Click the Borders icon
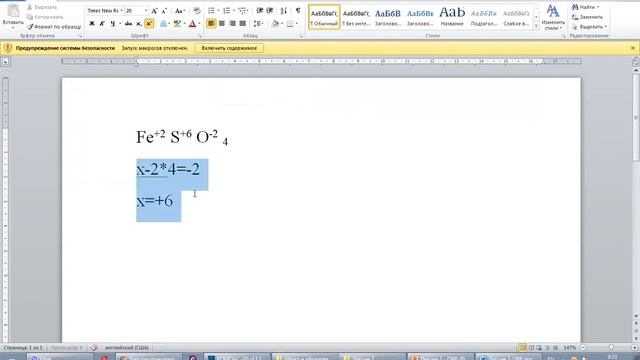Viewport: 640px width, 360px height. pyautogui.click(x=290, y=24)
